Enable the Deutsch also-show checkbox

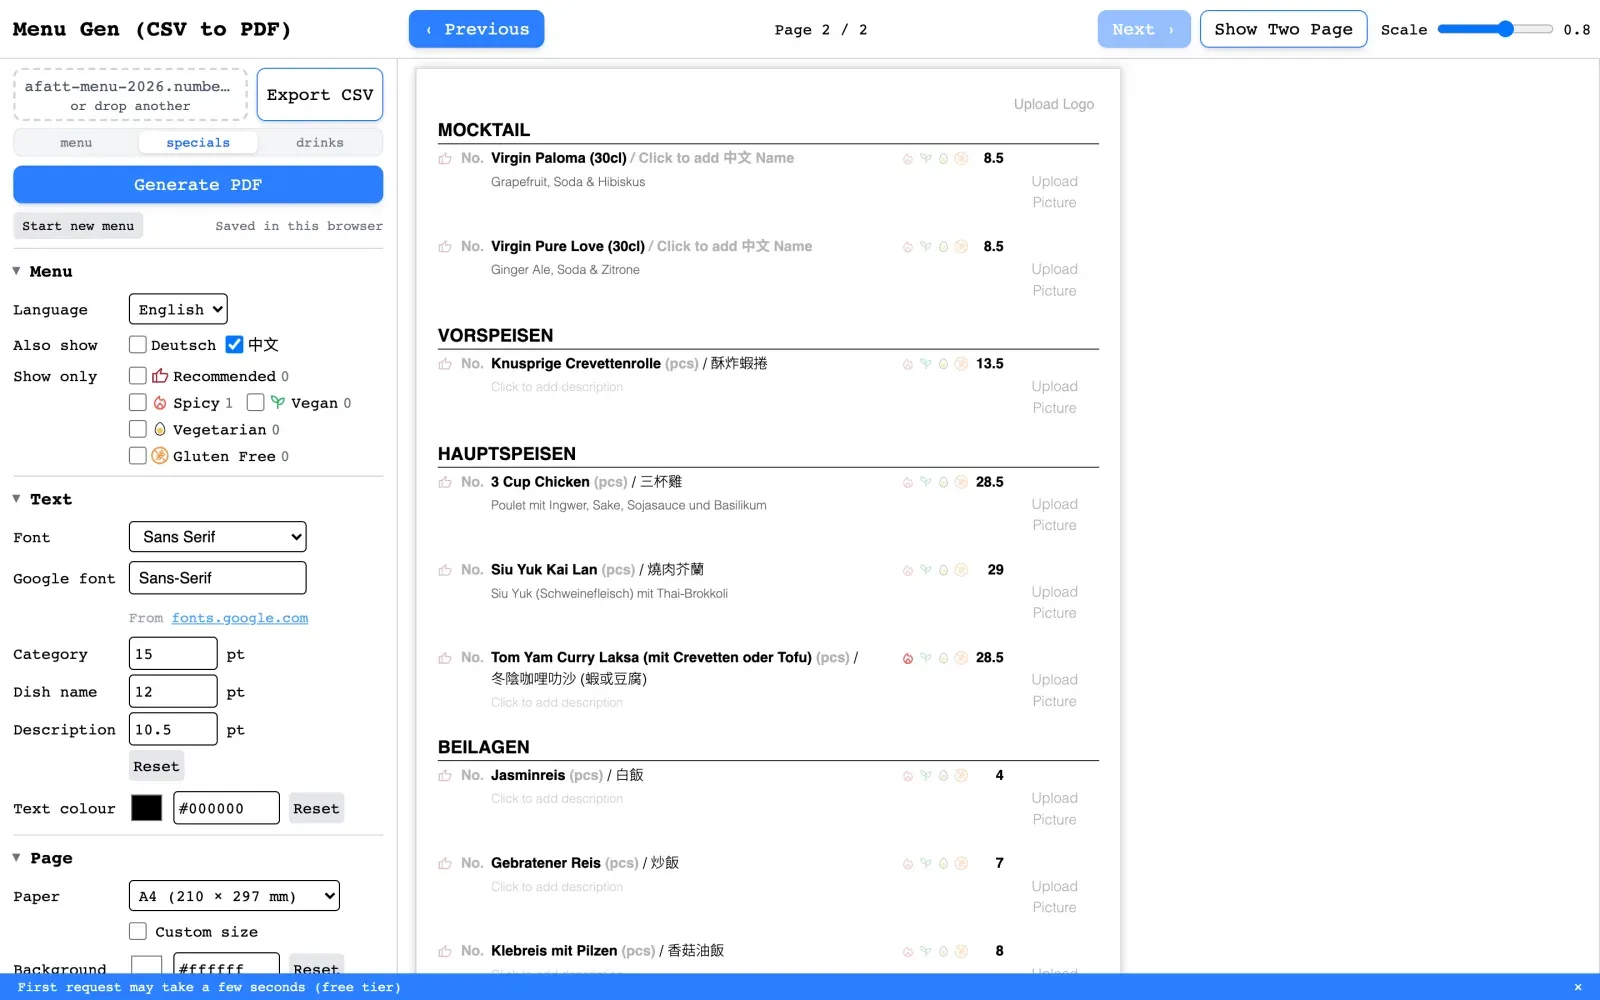click(x=138, y=344)
